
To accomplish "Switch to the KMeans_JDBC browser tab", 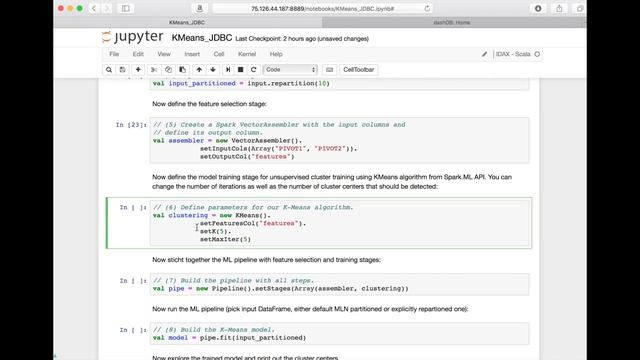I will point(187,22).
